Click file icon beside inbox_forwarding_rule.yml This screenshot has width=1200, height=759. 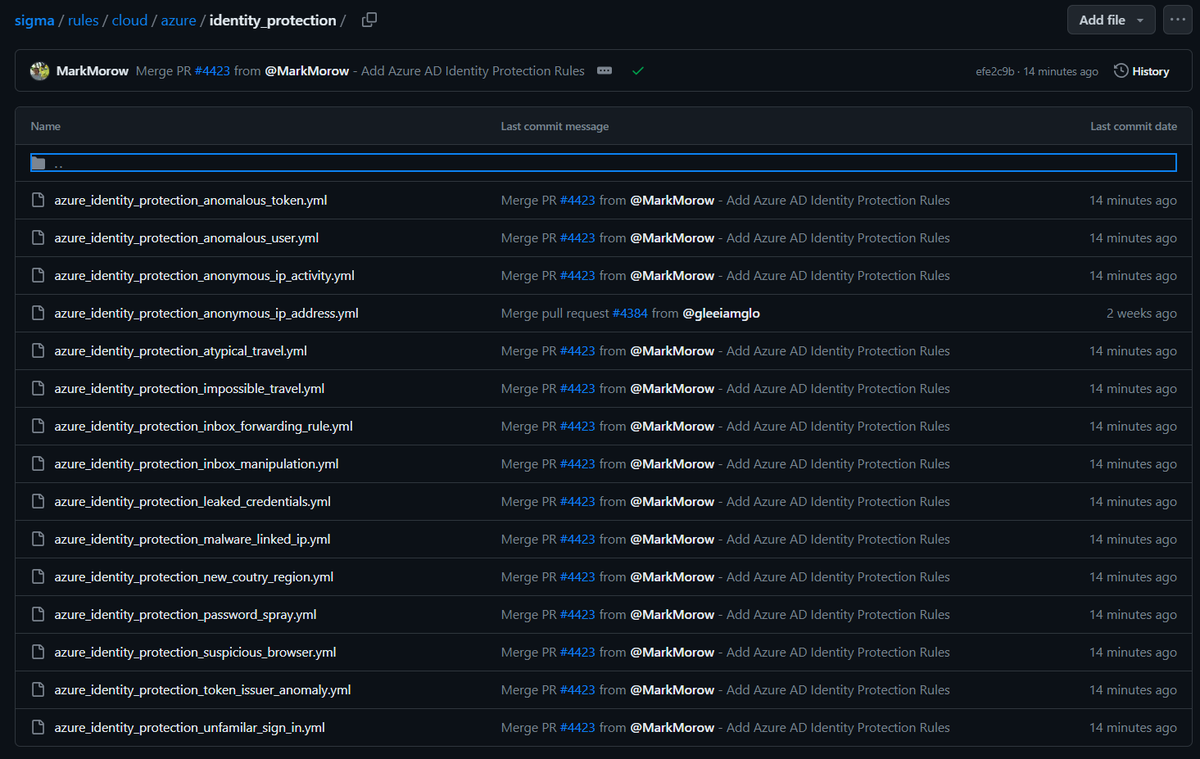tap(38, 426)
